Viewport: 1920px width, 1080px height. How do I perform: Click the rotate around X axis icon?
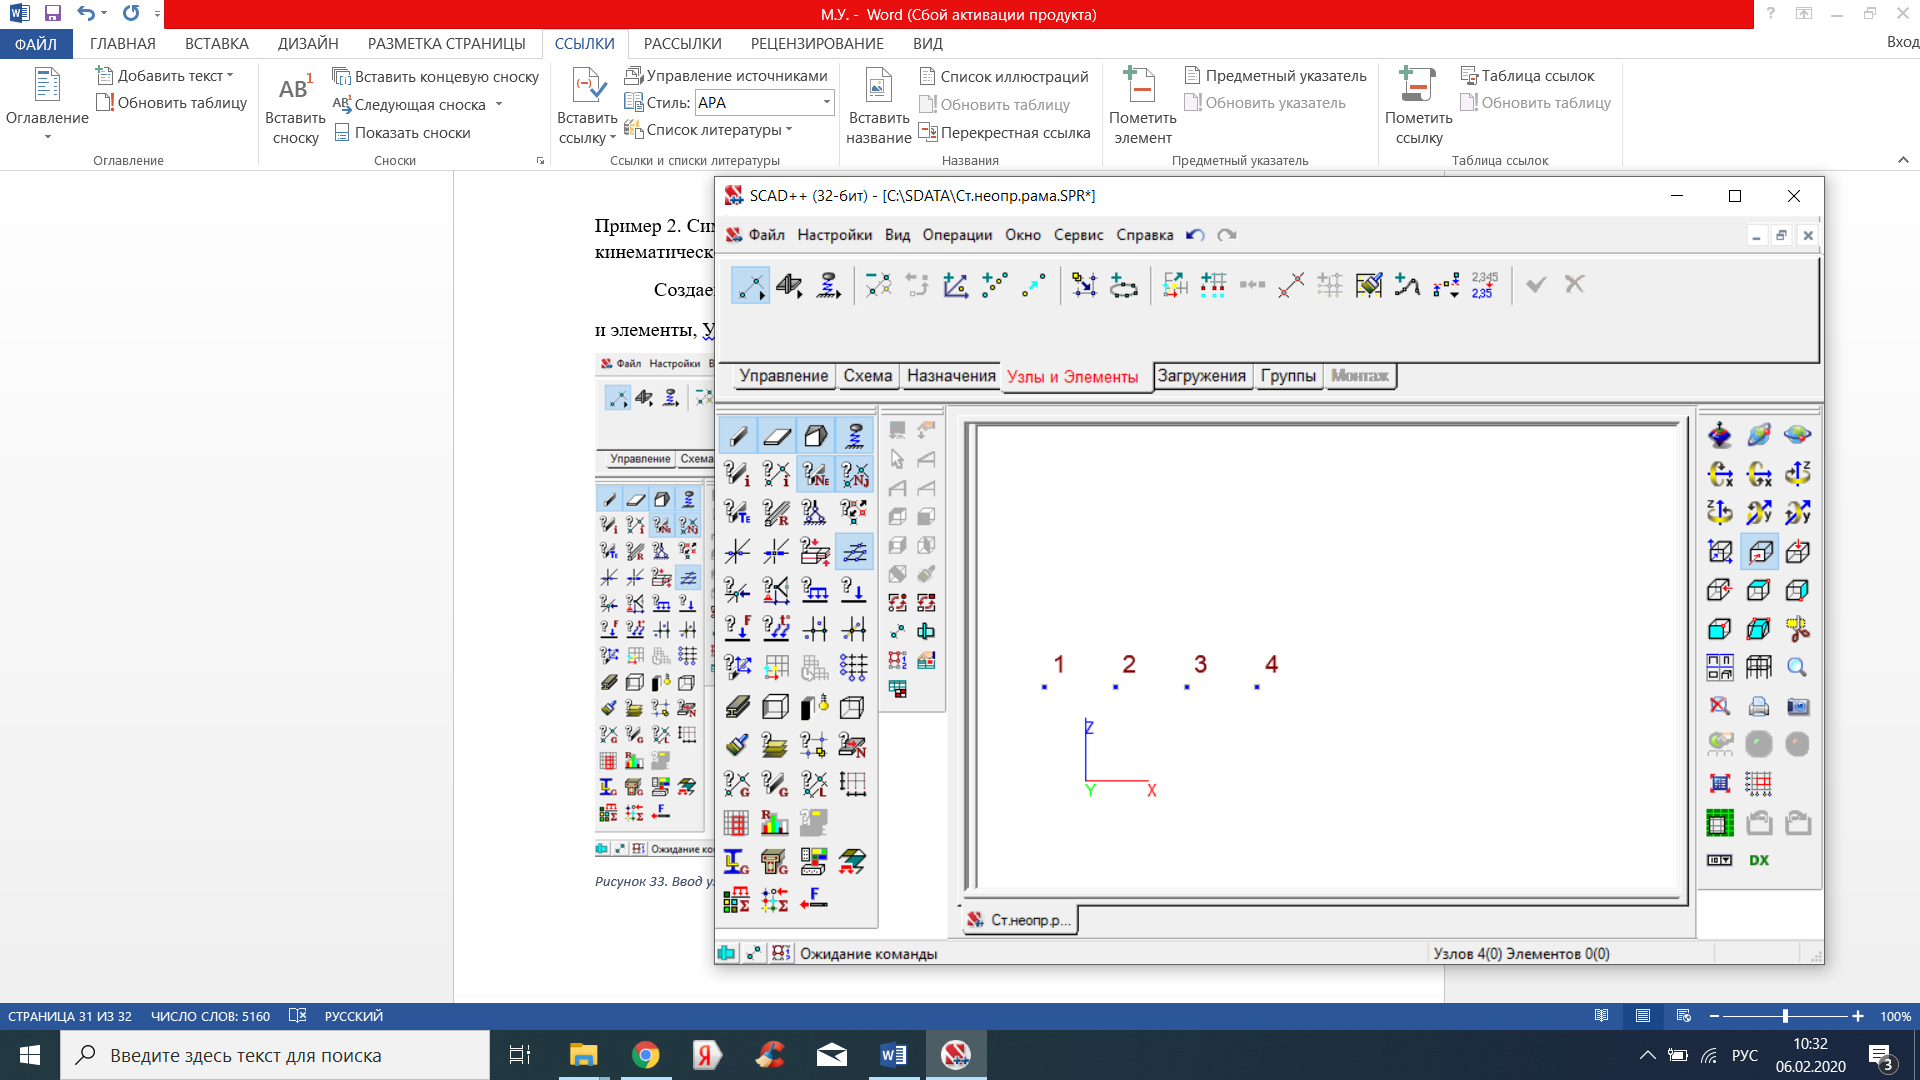point(1720,474)
